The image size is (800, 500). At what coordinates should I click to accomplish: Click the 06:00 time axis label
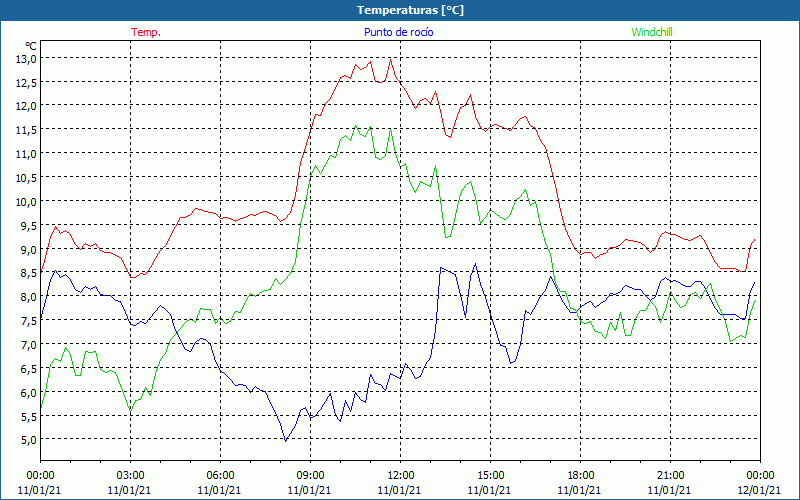(220, 475)
